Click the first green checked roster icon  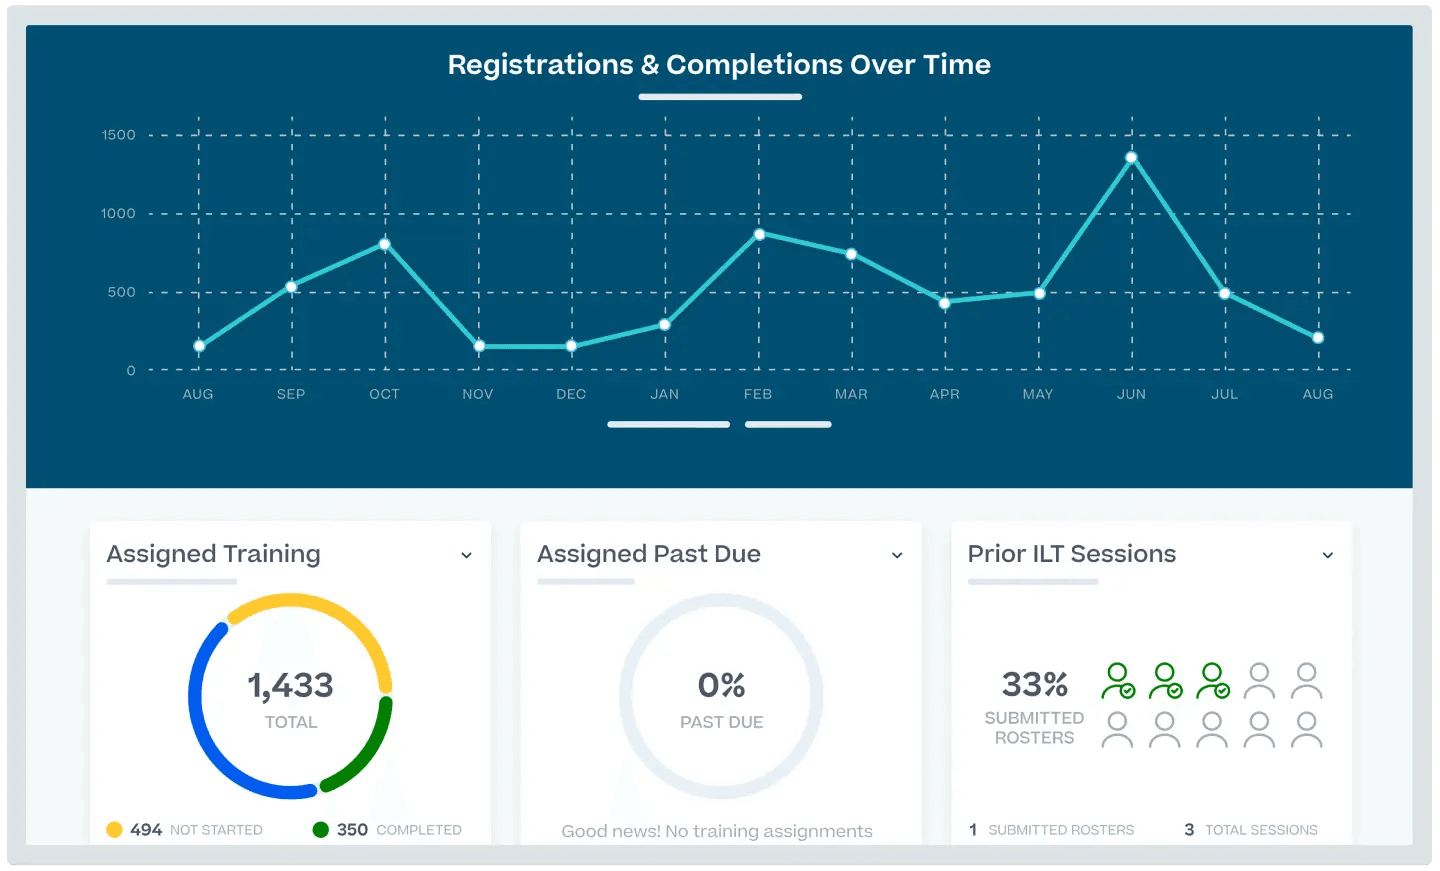coord(1118,680)
